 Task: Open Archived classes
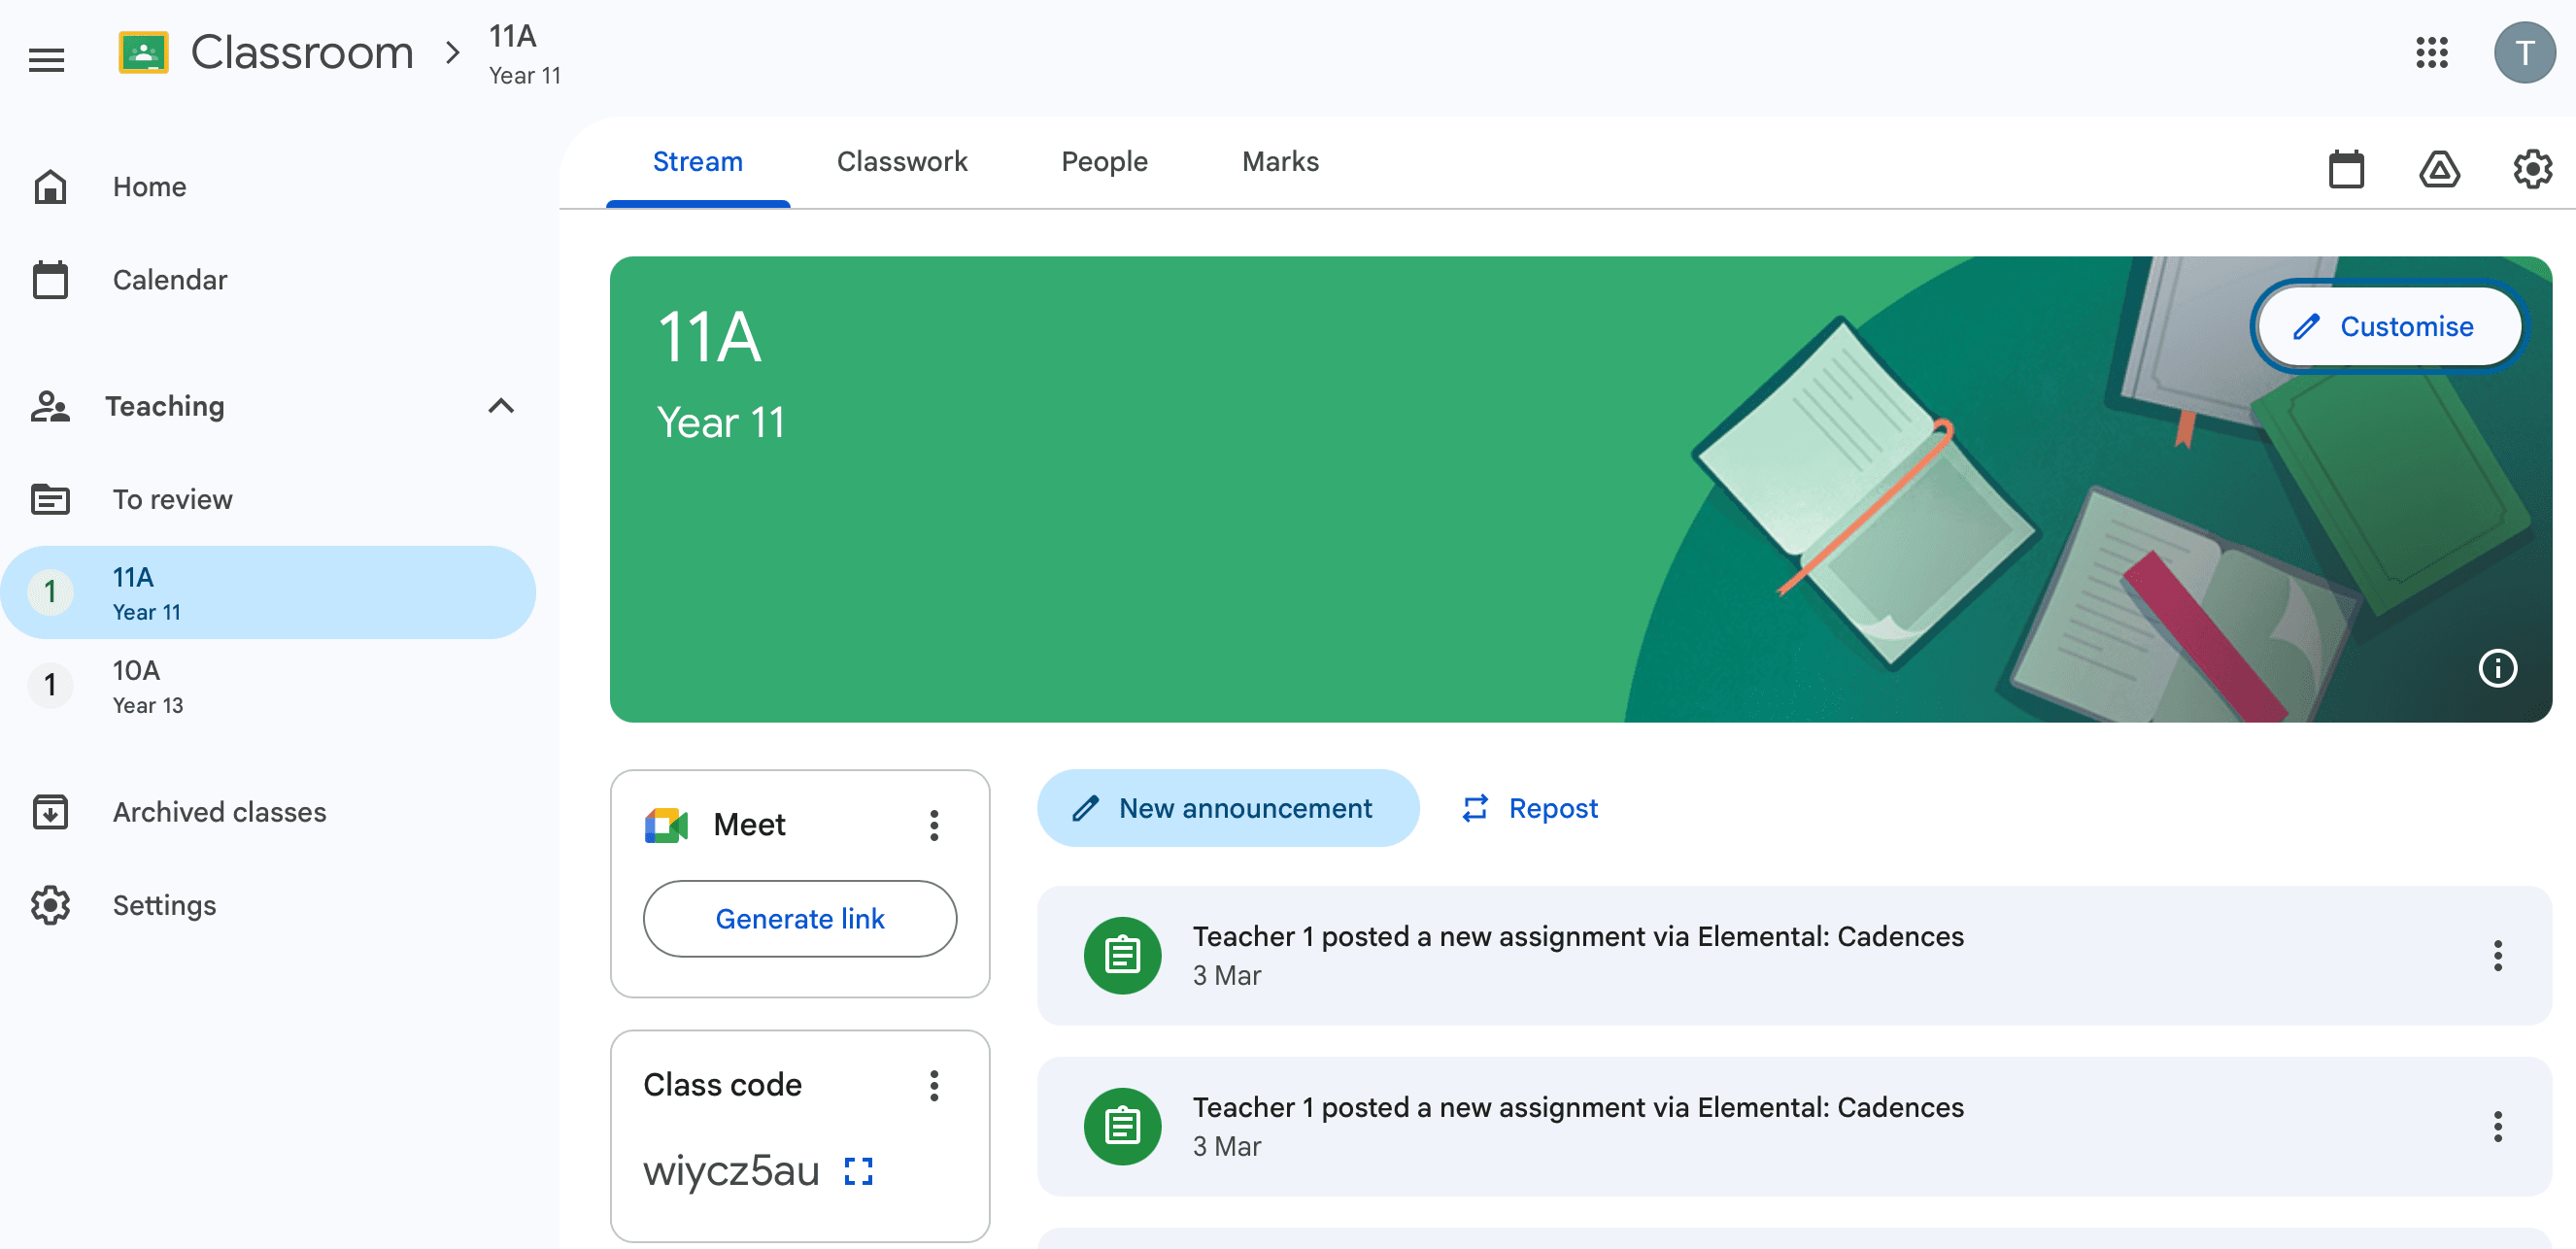tap(268, 811)
